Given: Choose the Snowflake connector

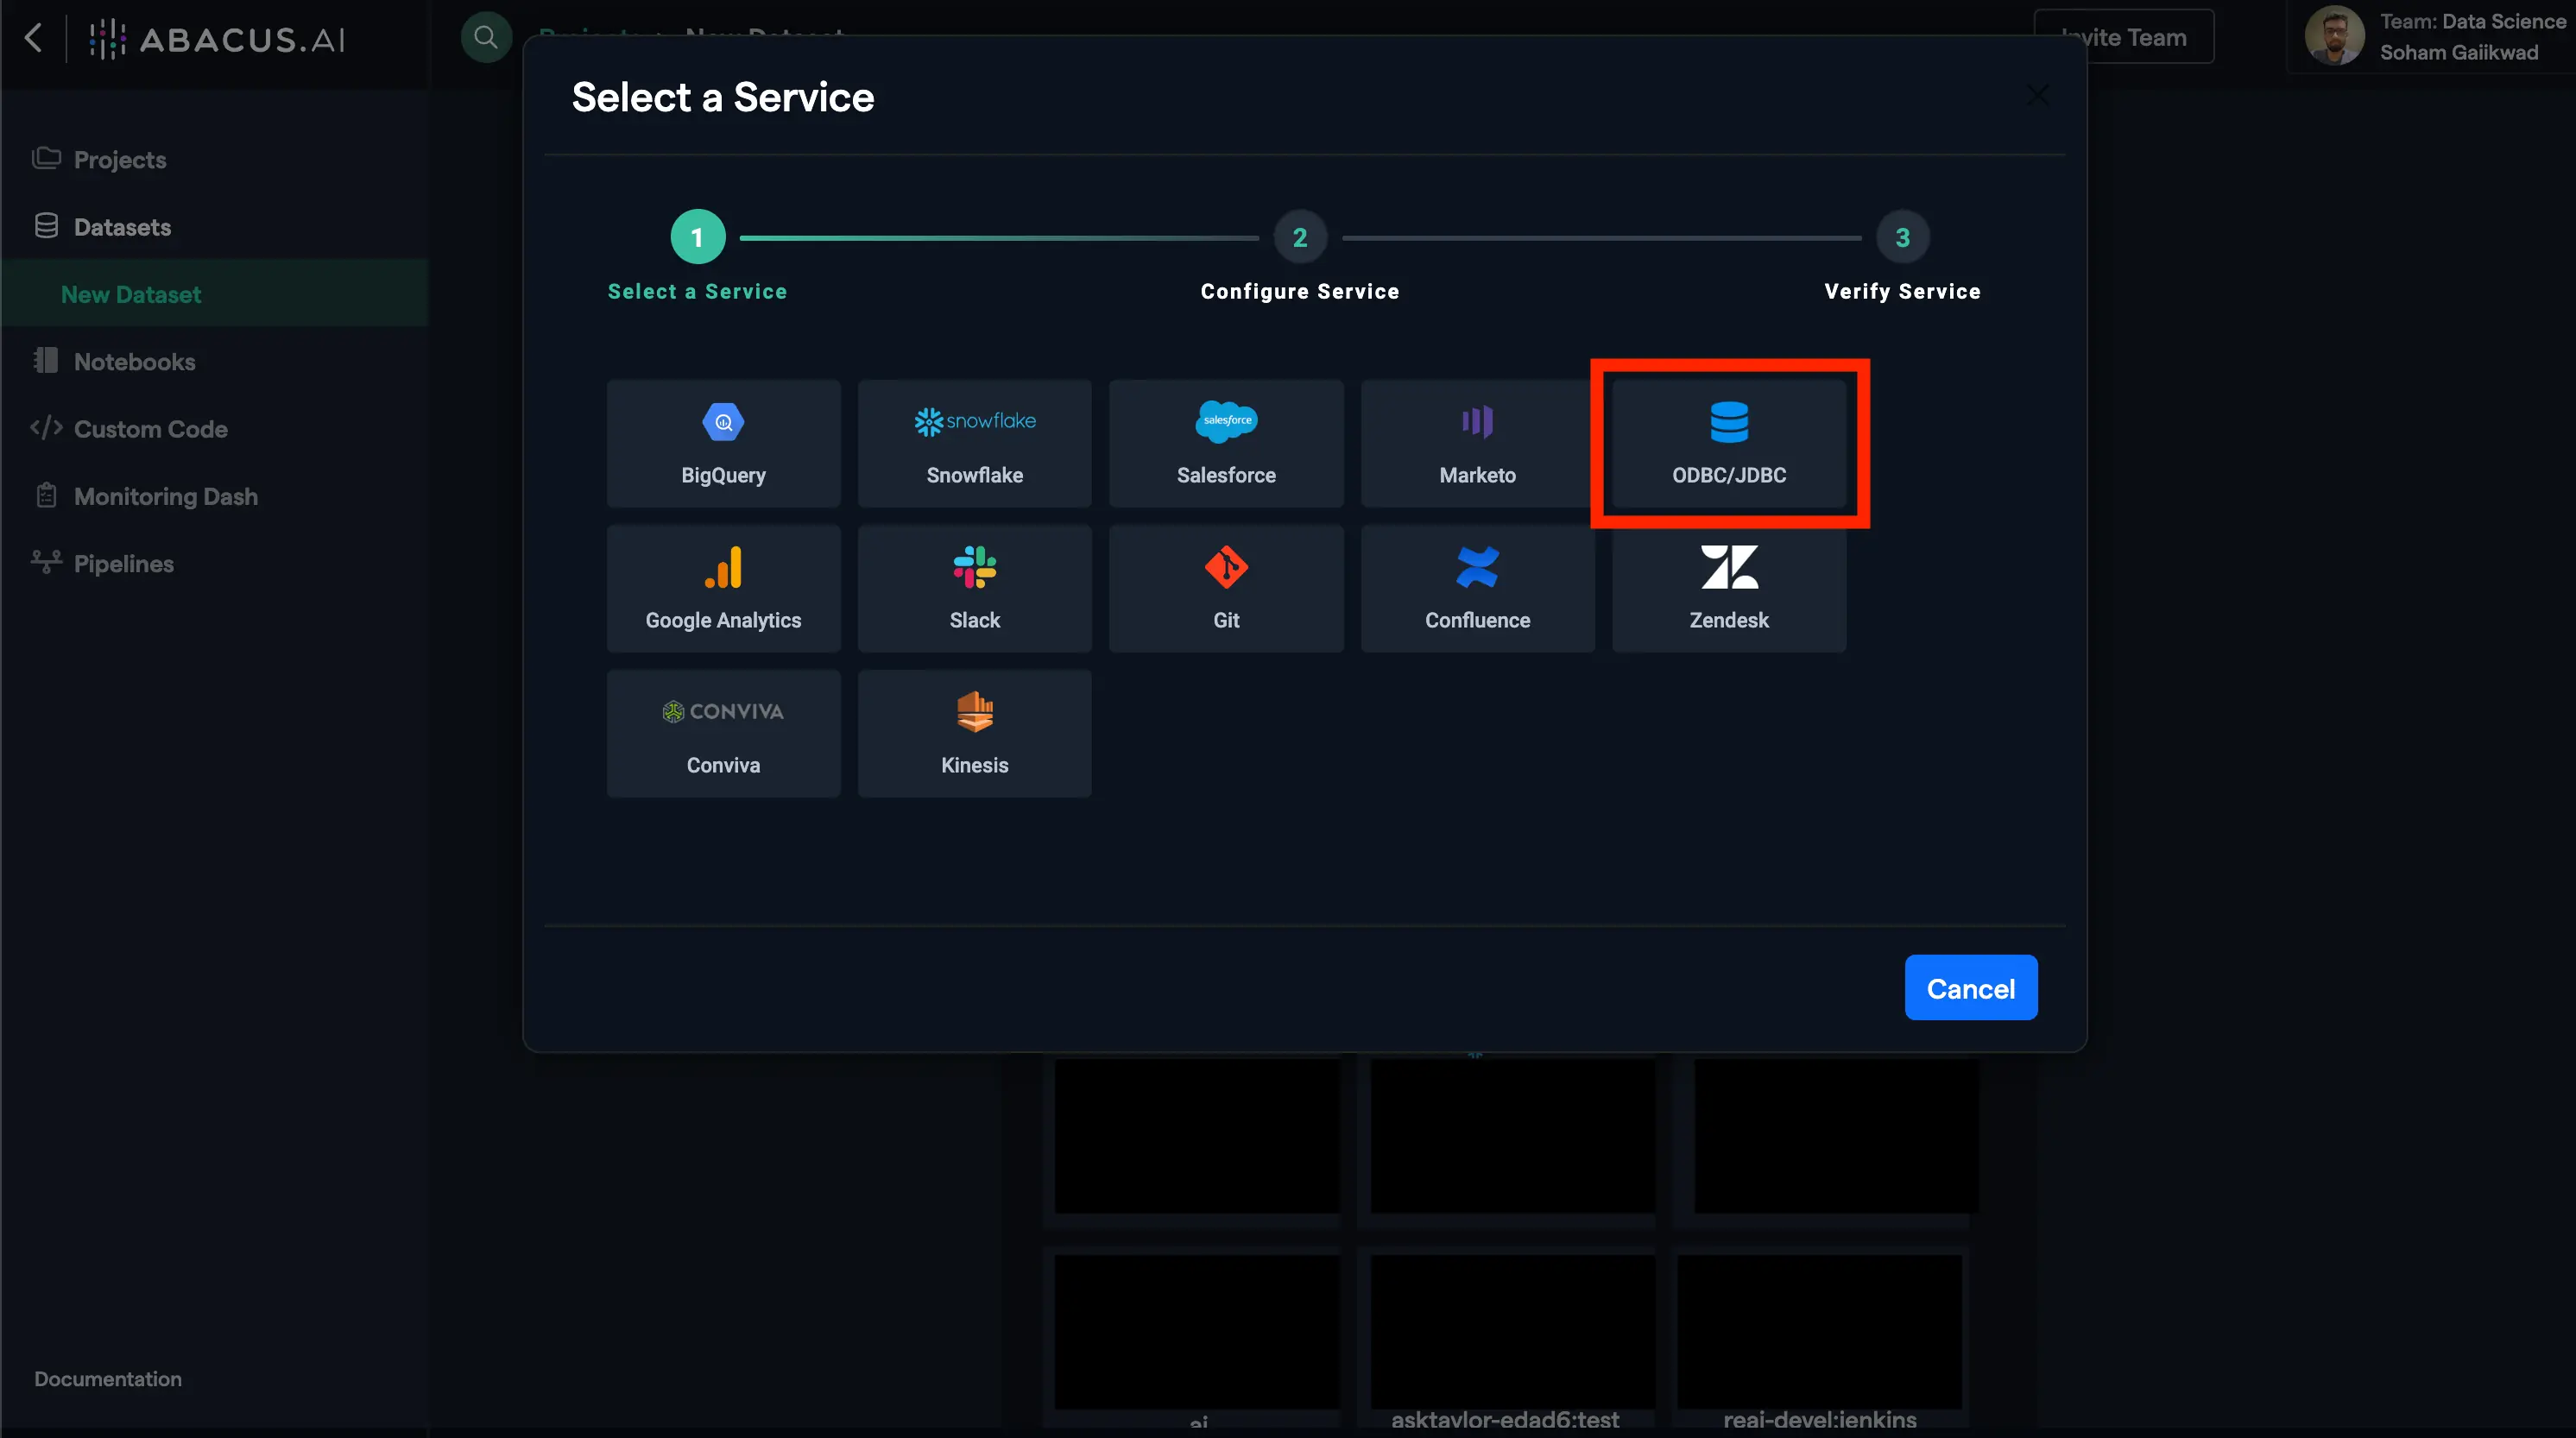Looking at the screenshot, I should 974,443.
